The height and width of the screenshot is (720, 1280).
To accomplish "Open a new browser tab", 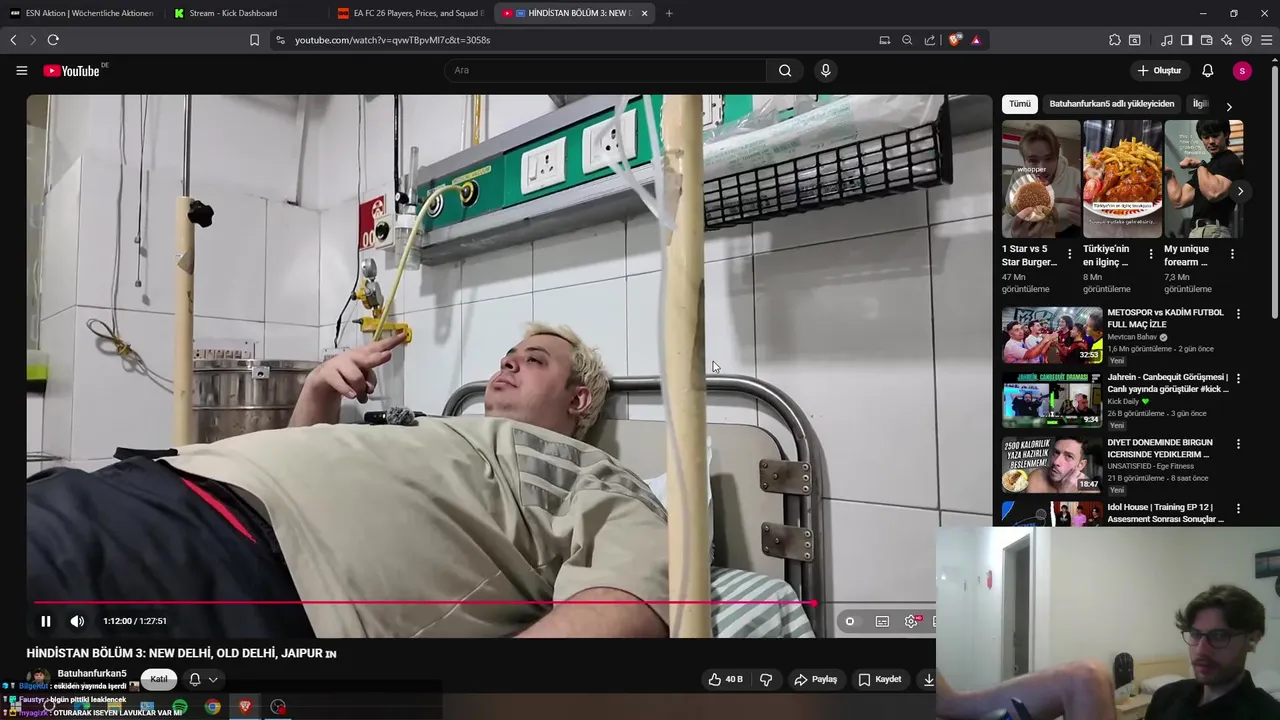I will (669, 13).
